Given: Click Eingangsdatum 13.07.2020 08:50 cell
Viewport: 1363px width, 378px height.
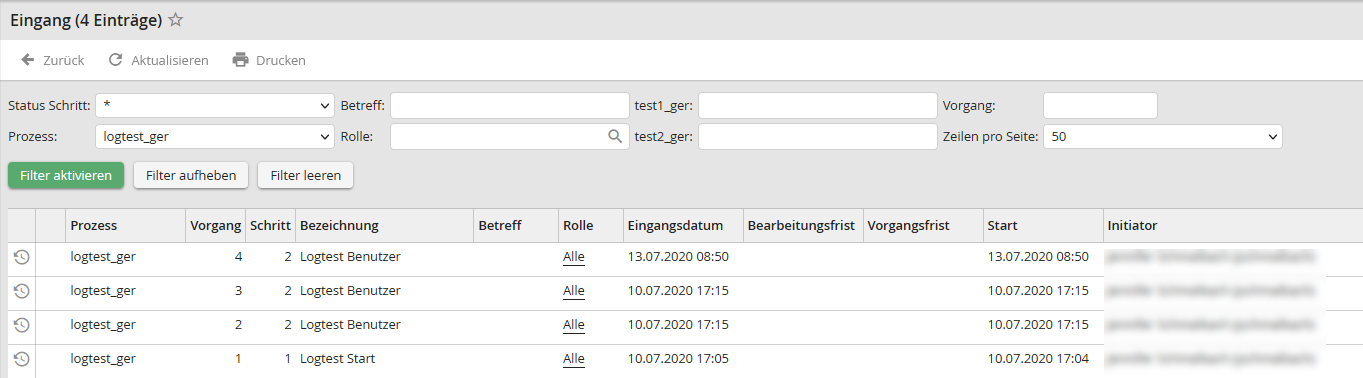Looking at the screenshot, I should point(678,256).
